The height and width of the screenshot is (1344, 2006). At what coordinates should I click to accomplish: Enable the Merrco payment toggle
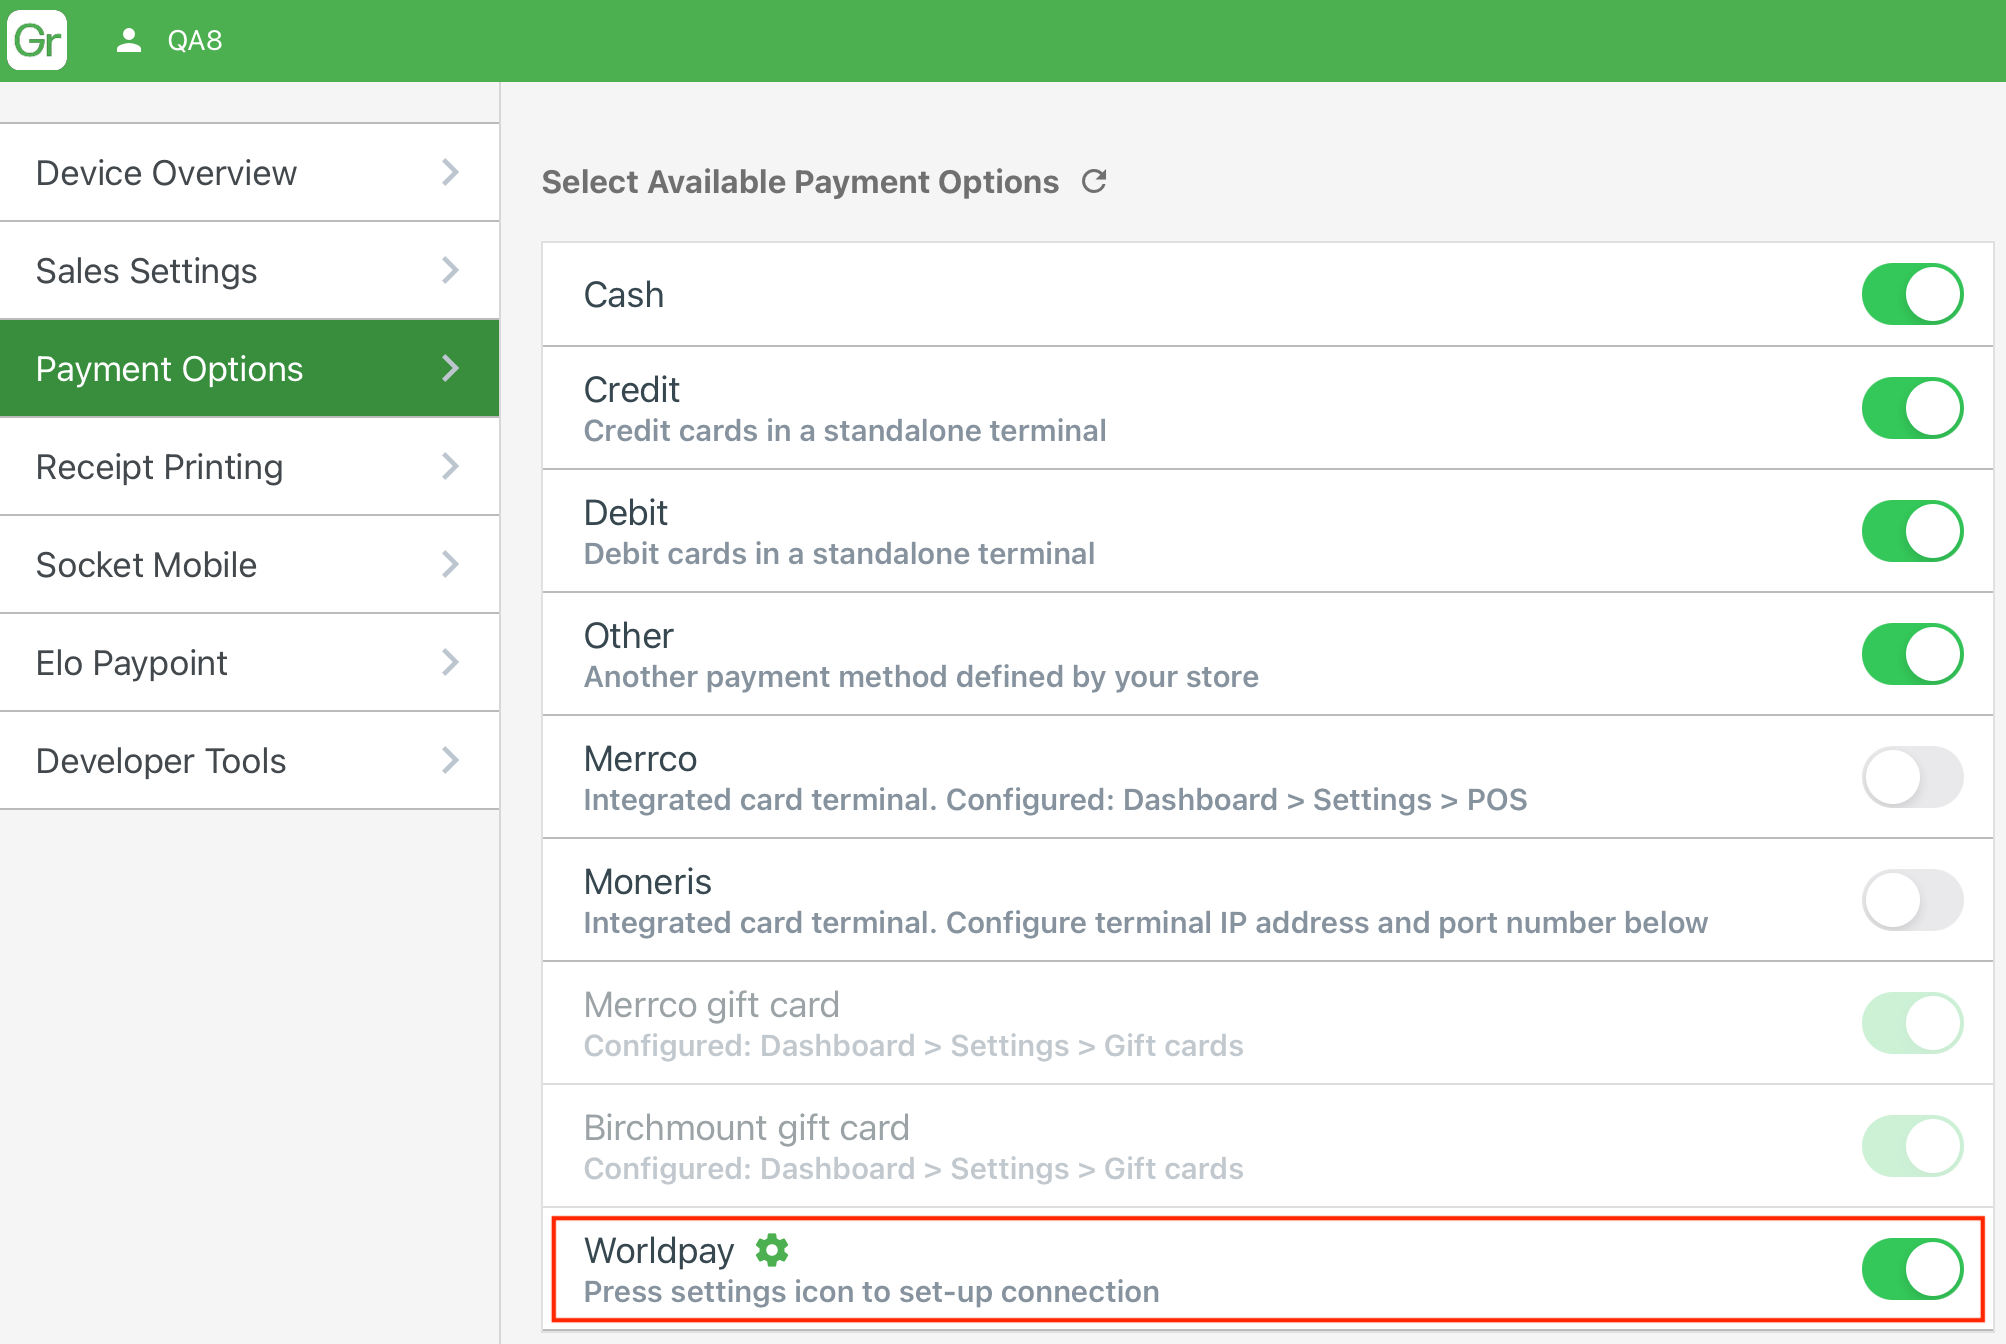(x=1911, y=777)
